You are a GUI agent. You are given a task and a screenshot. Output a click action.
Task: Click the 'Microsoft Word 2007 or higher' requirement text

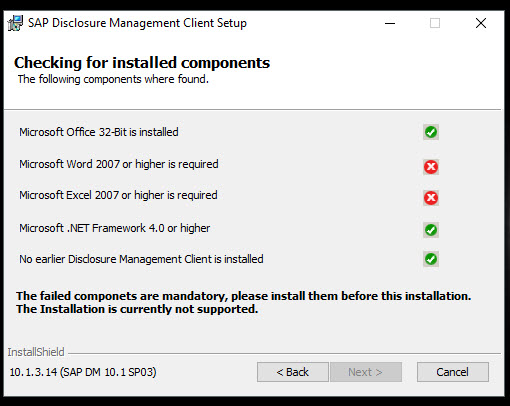[x=119, y=164]
